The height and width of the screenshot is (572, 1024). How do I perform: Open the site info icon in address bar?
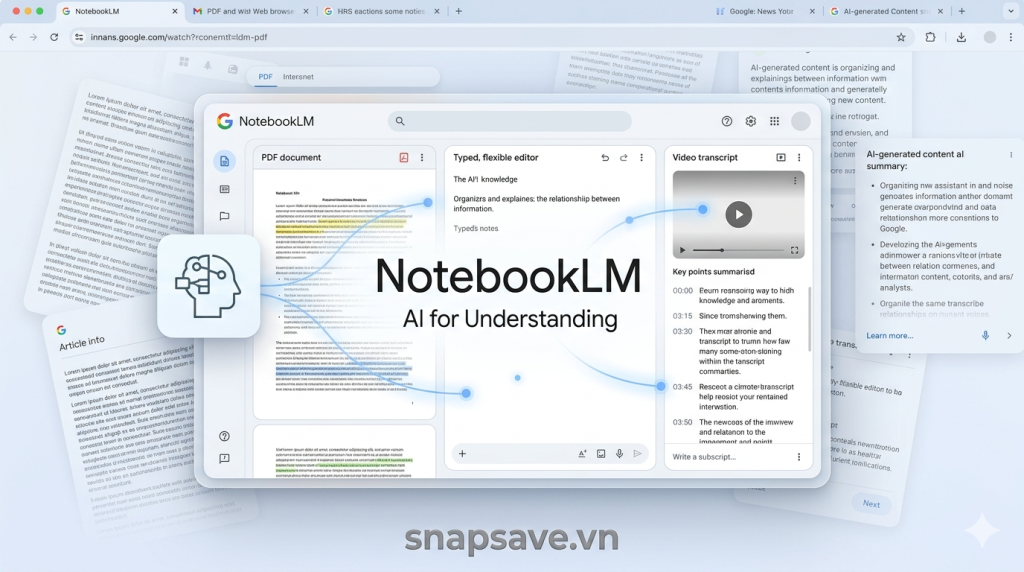[79, 37]
